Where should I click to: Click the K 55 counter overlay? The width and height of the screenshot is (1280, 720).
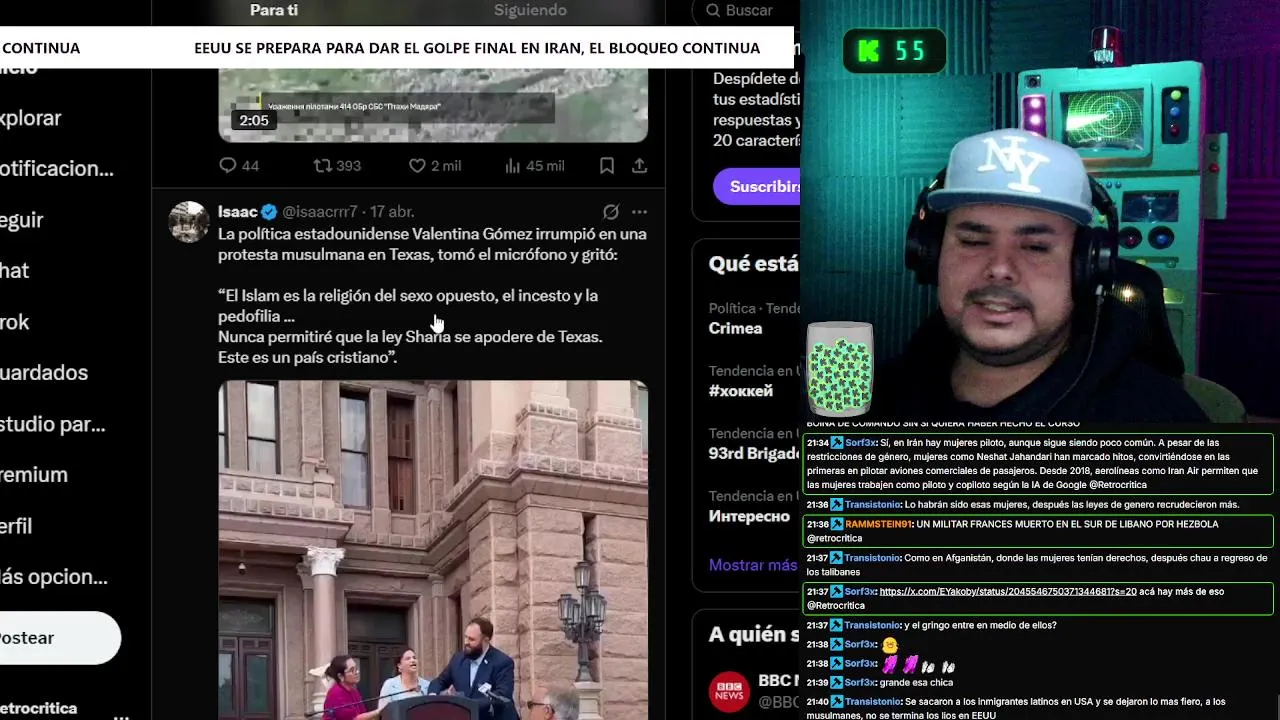point(893,52)
